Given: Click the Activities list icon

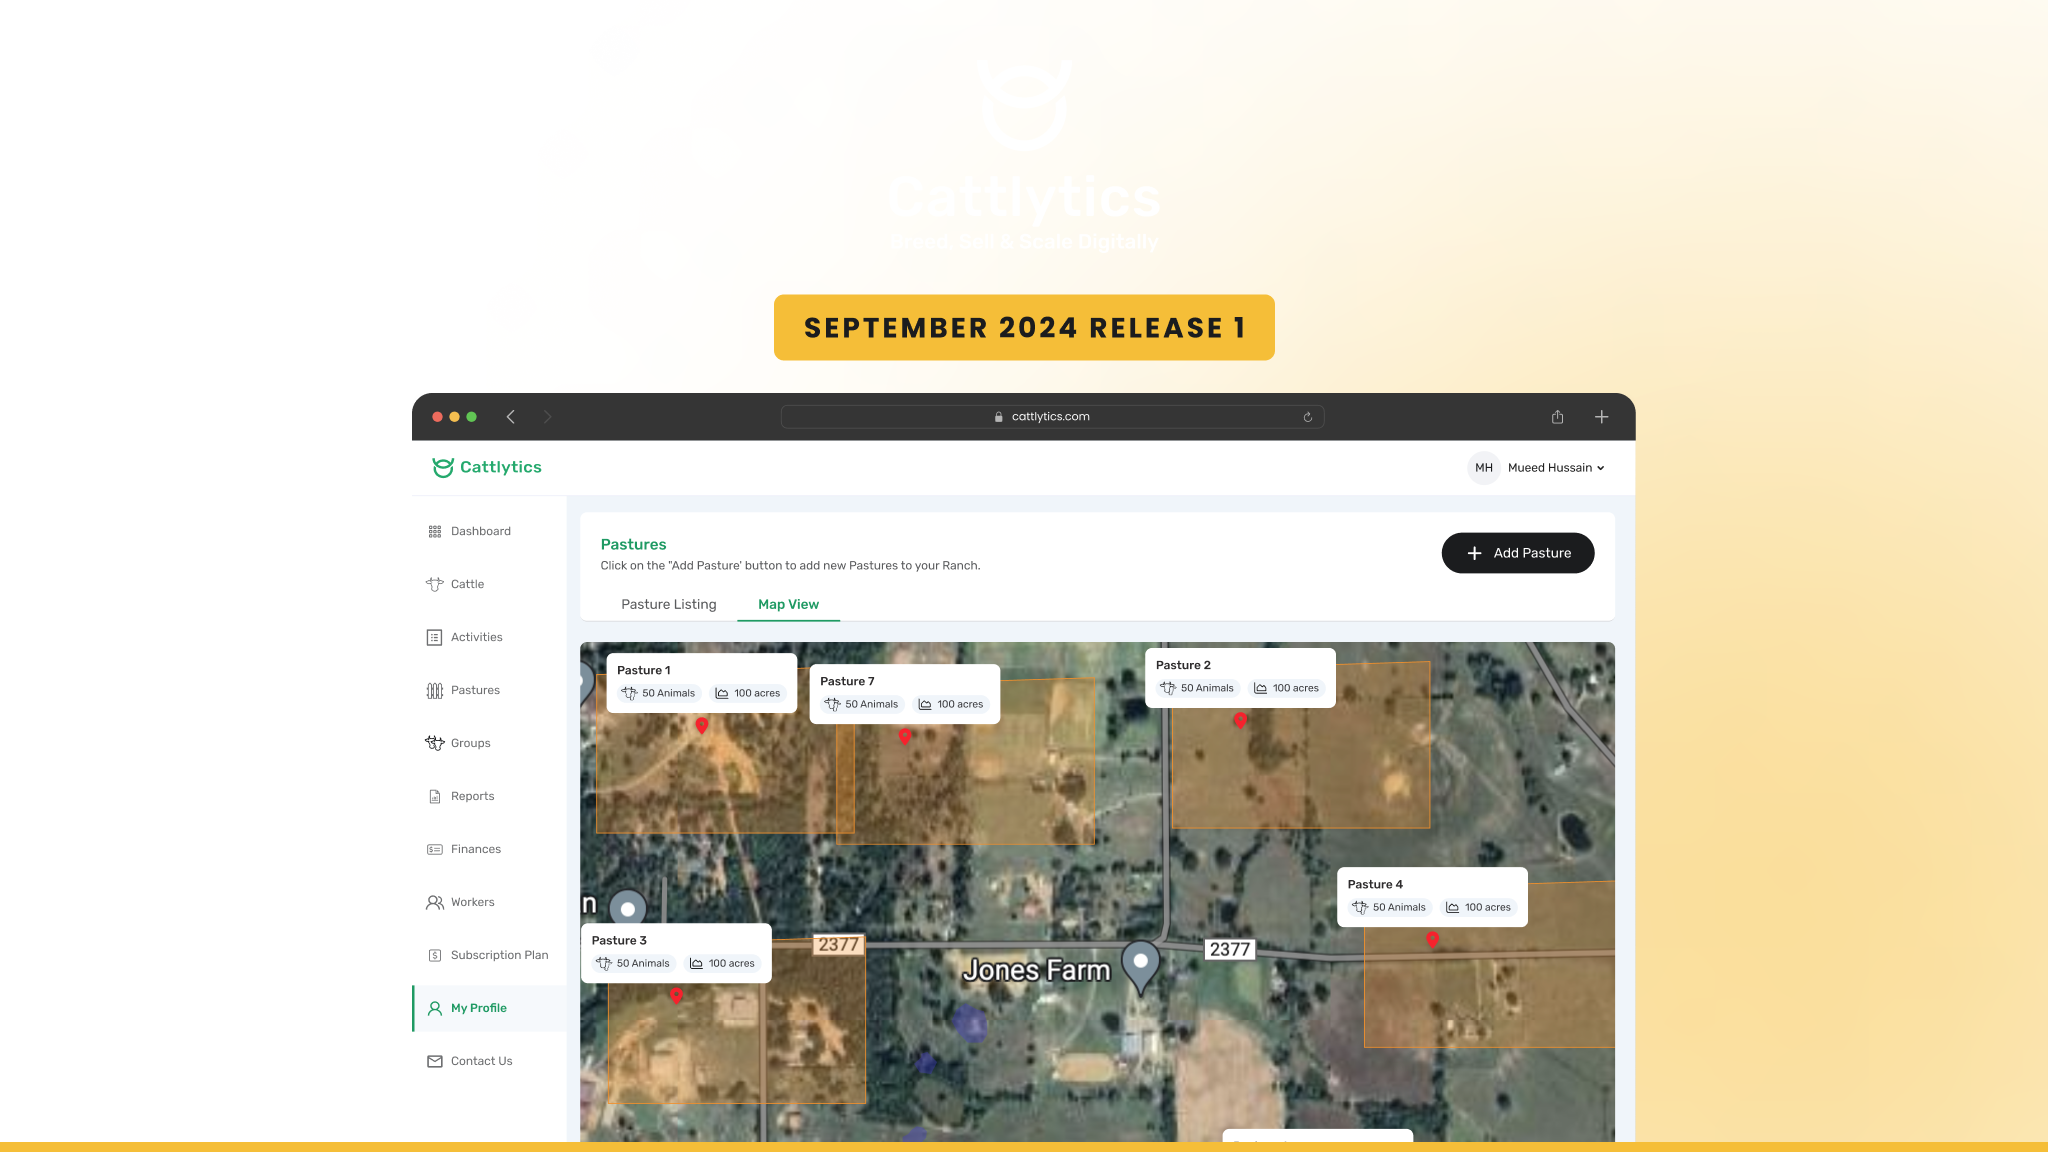Looking at the screenshot, I should 434,637.
